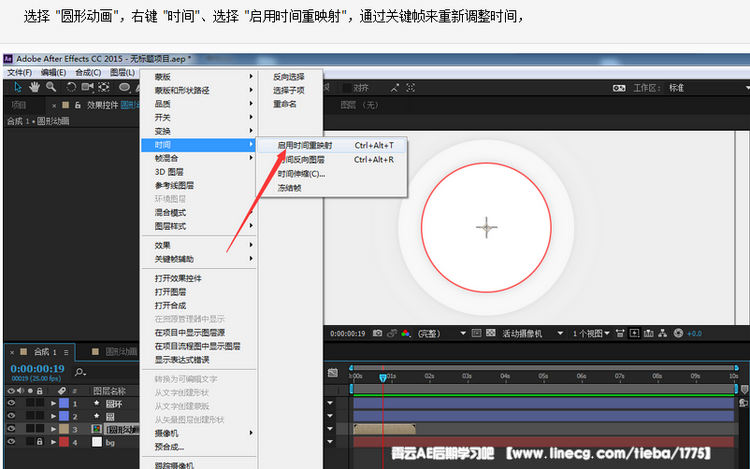The height and width of the screenshot is (469, 750).
Task: Select the Selection arrow tool
Action: coord(18,87)
